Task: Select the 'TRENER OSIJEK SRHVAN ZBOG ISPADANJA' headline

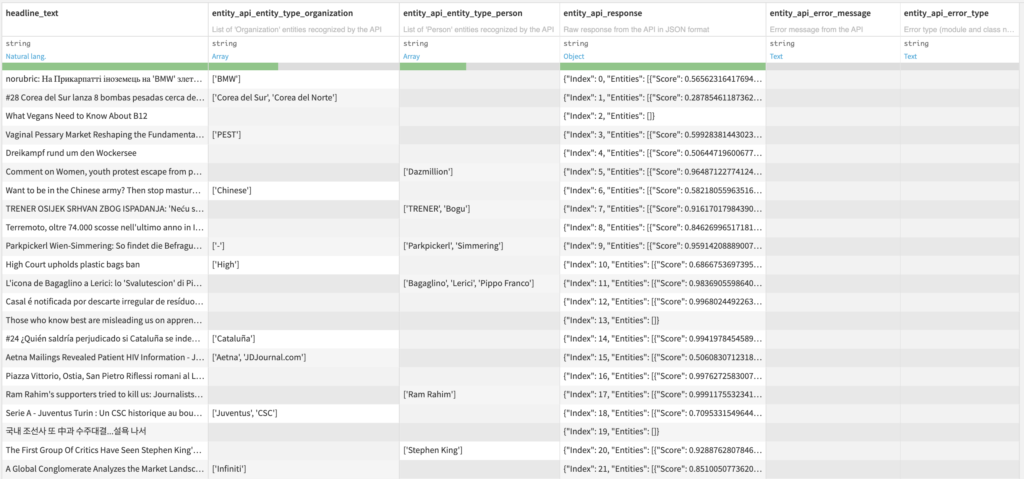Action: [104, 208]
